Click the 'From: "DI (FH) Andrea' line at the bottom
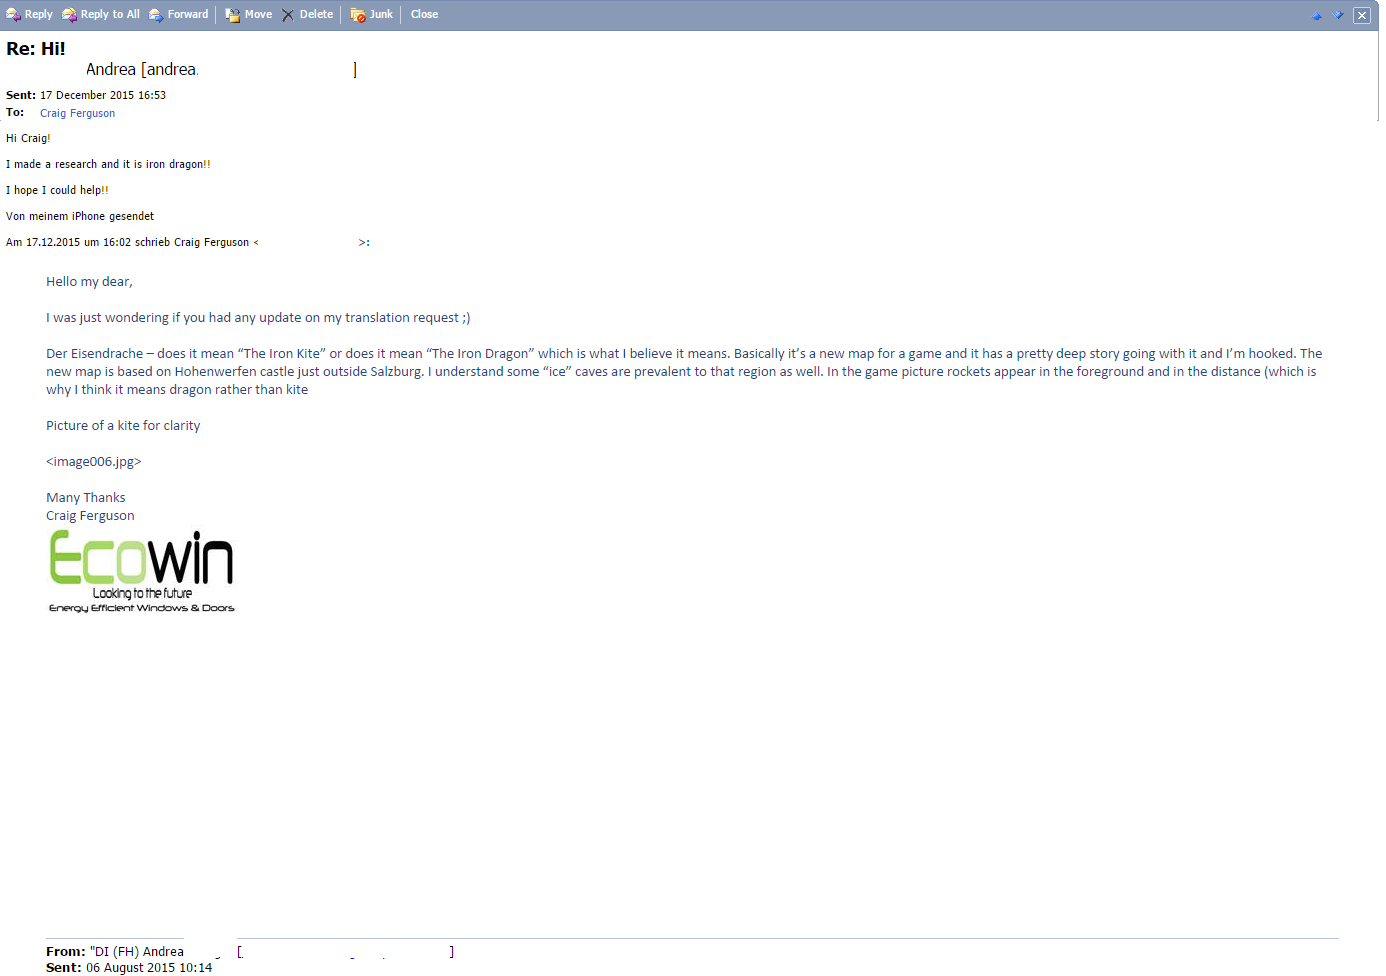 click(x=115, y=952)
